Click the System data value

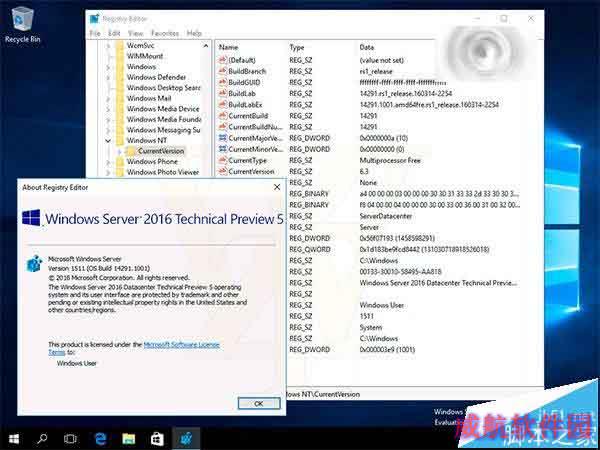pyautogui.click(x=371, y=328)
